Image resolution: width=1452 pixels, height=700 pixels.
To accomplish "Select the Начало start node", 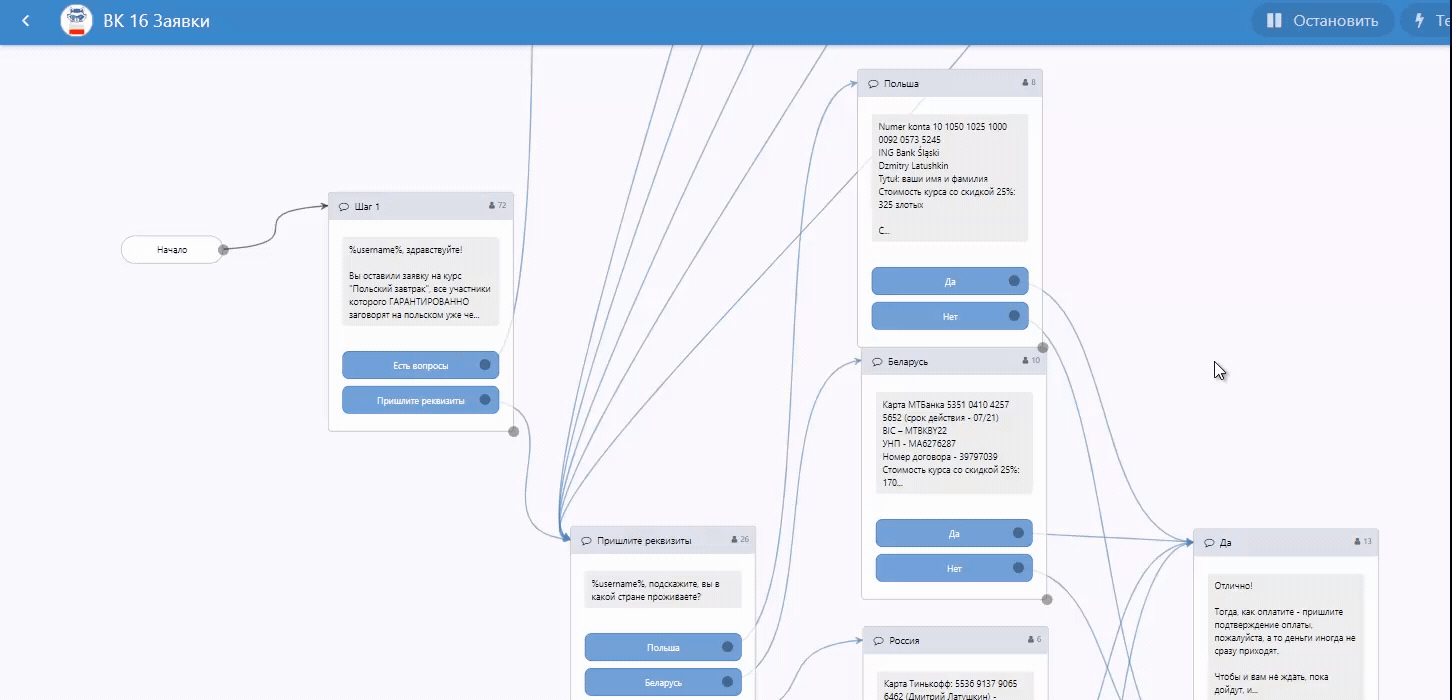I will pos(172,250).
